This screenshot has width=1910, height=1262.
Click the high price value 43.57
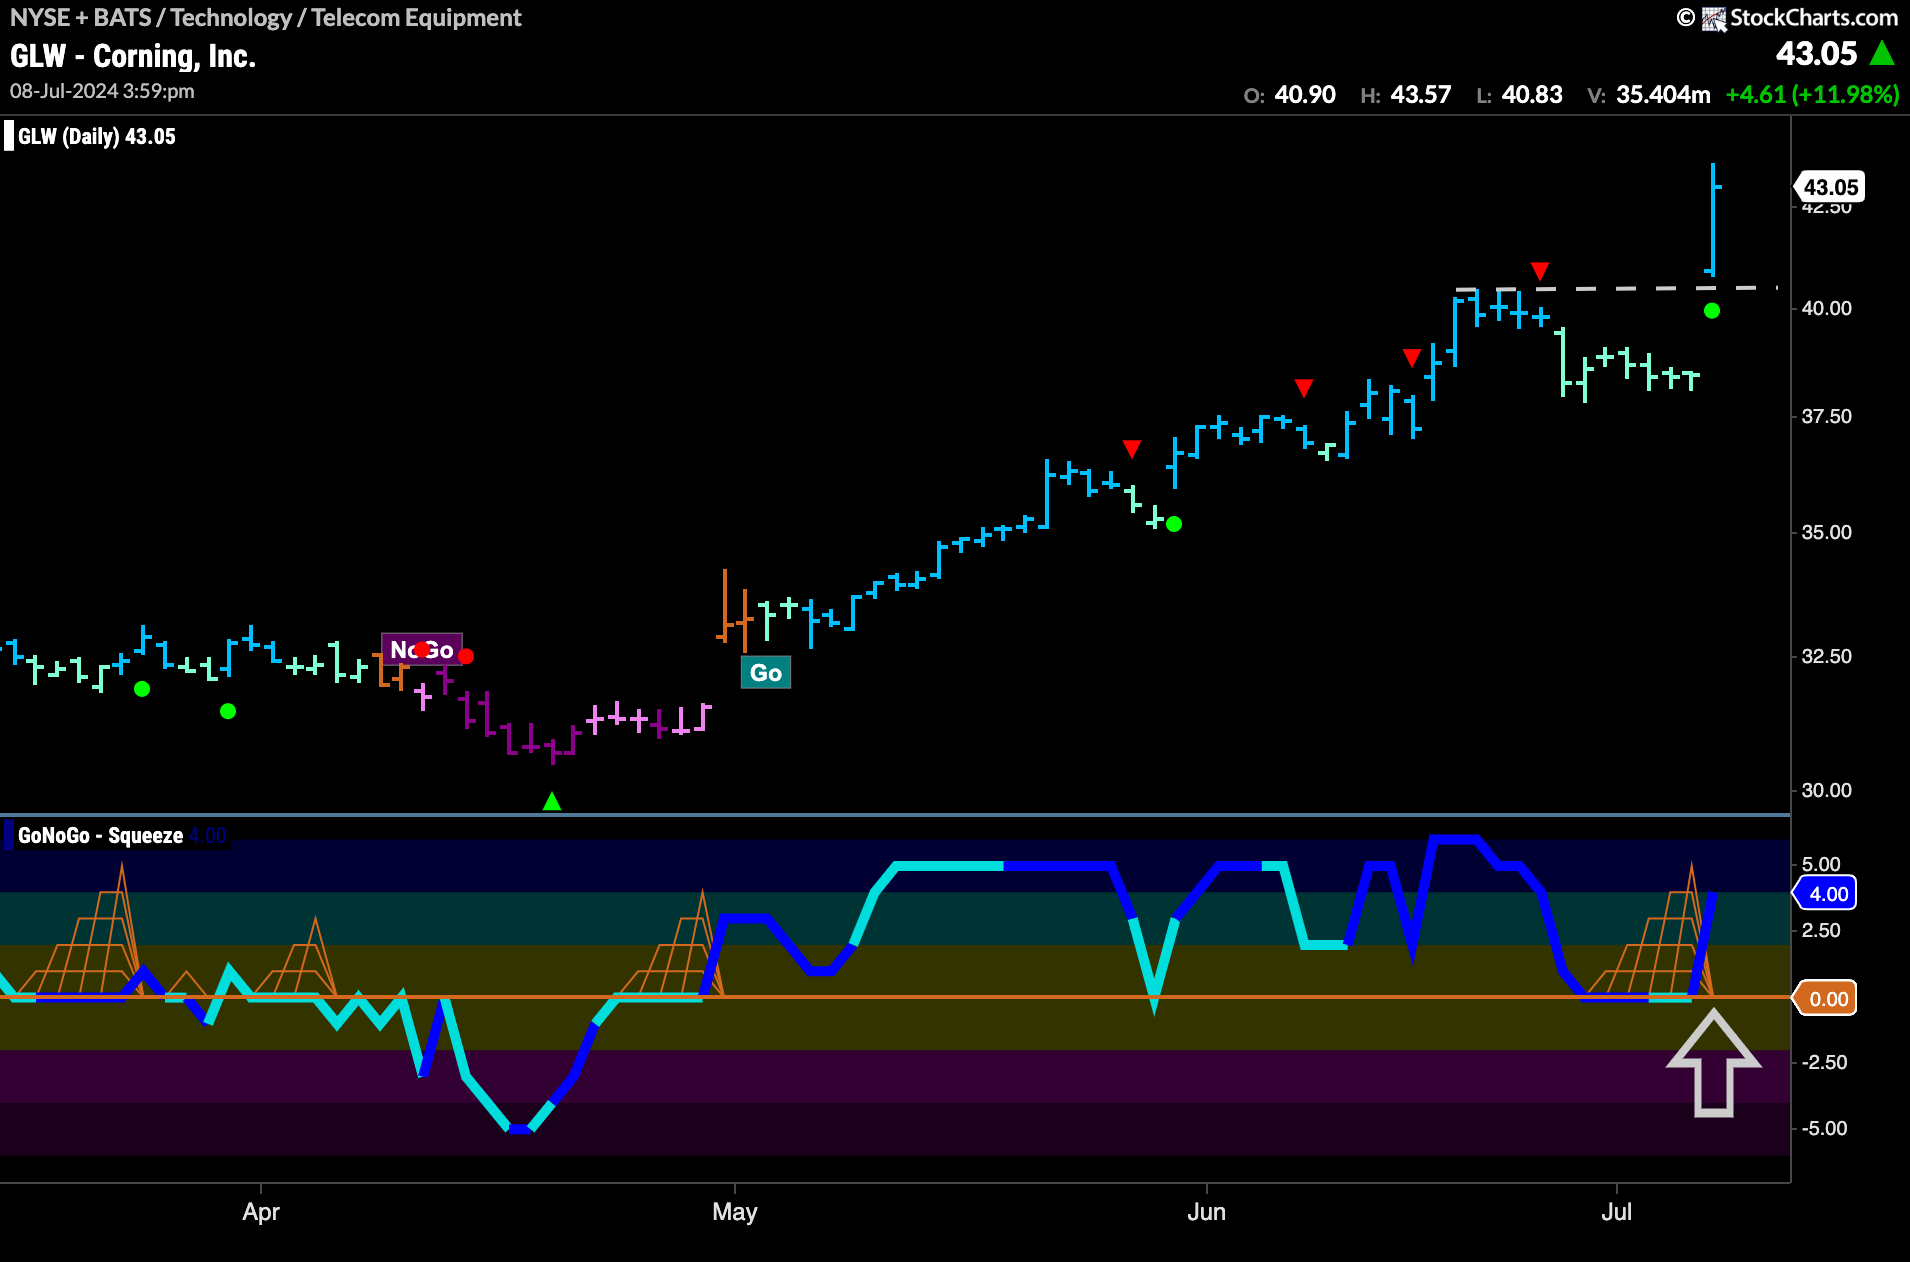coord(1420,94)
